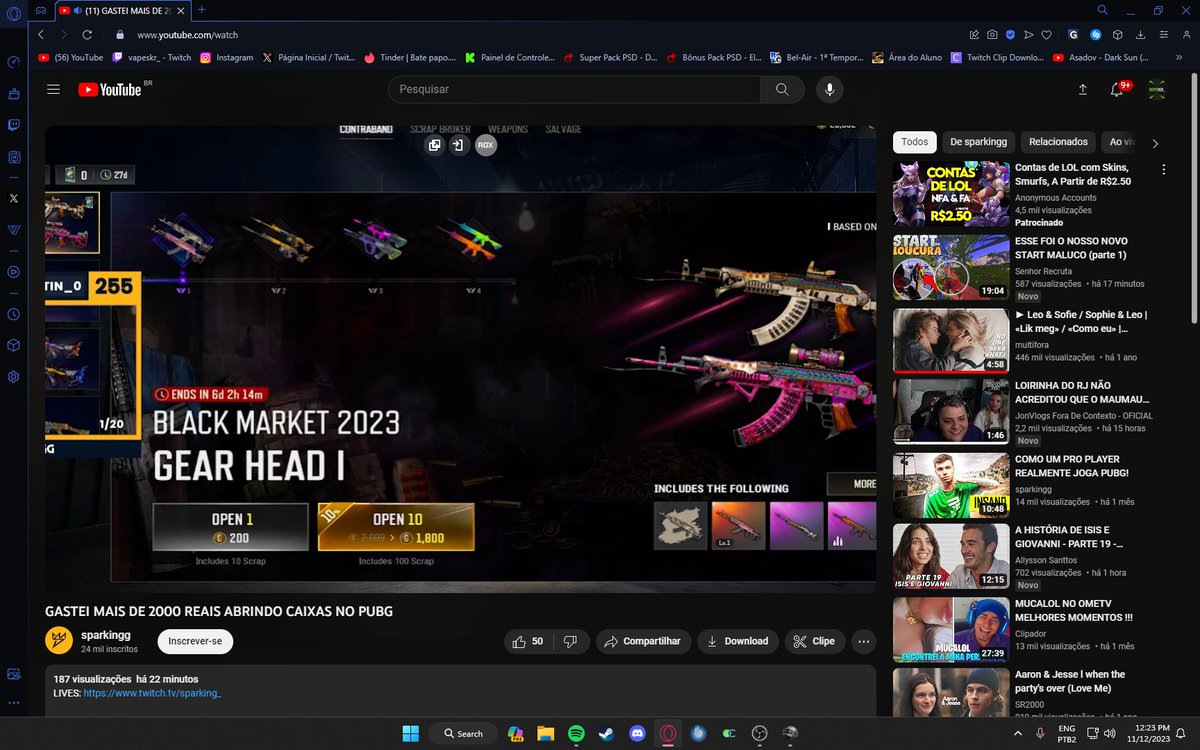Open Steam from the taskbar
1200x750 pixels.
[606, 733]
